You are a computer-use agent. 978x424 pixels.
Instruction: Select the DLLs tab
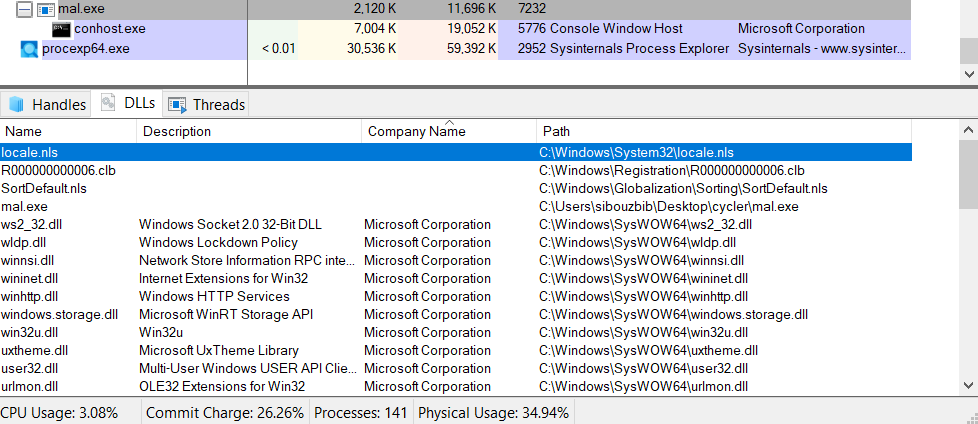[128, 104]
